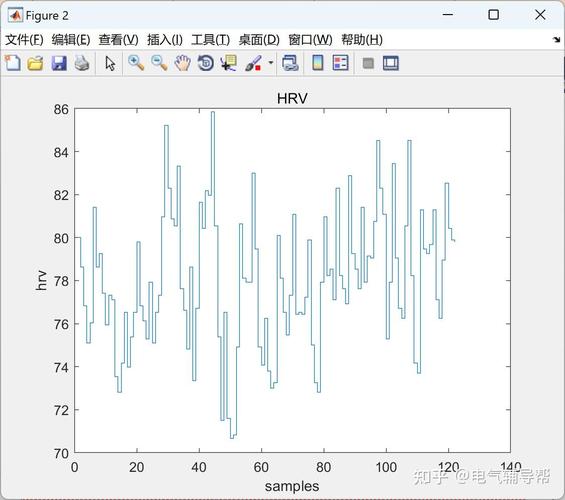This screenshot has width=565, height=500.
Task: Click the hrv y-axis label
Action: (x=41, y=280)
